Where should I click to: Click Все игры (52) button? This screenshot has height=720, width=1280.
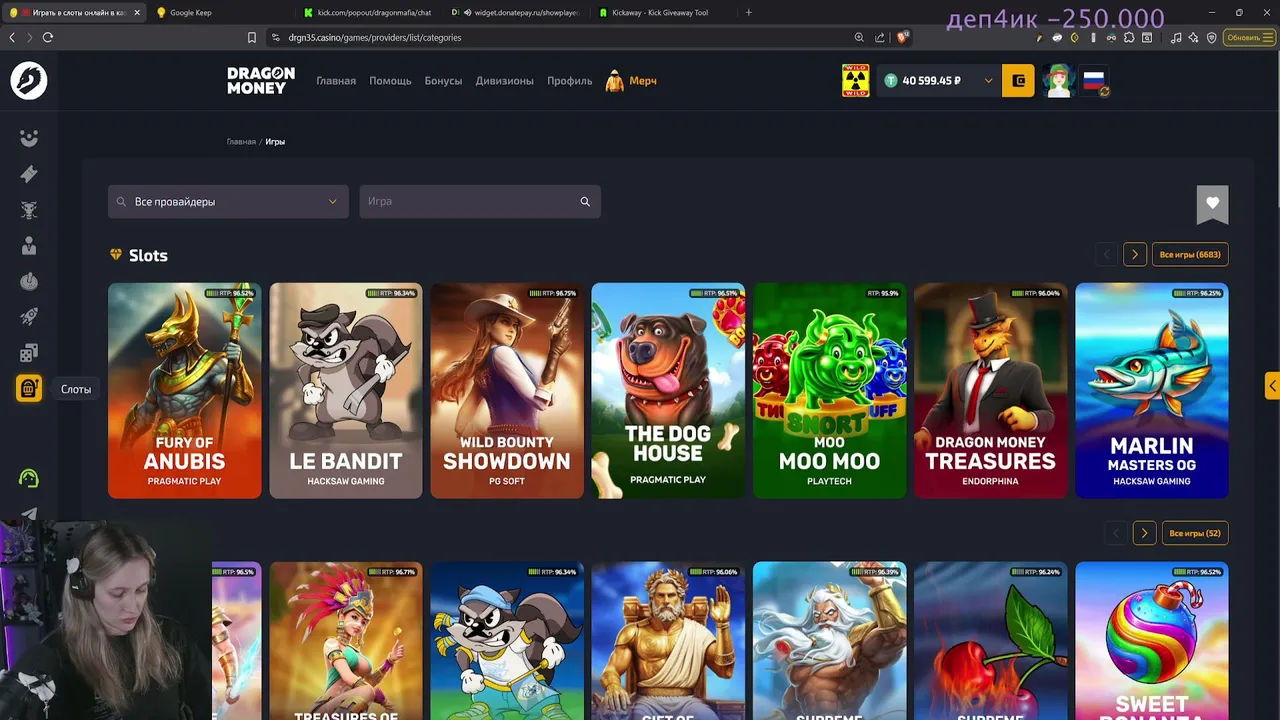pyautogui.click(x=1195, y=533)
